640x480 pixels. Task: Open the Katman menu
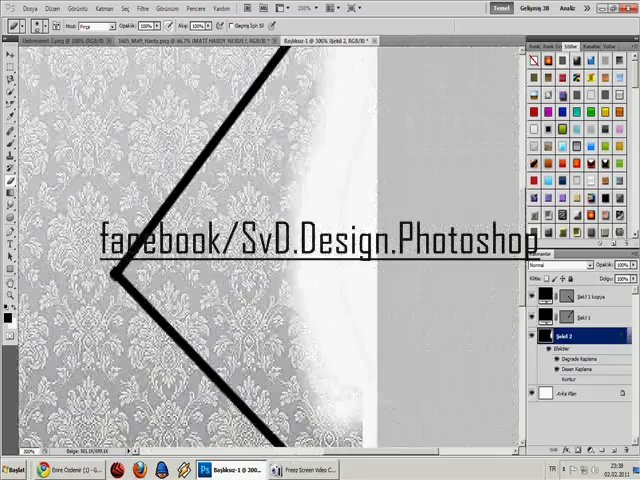pos(104,8)
